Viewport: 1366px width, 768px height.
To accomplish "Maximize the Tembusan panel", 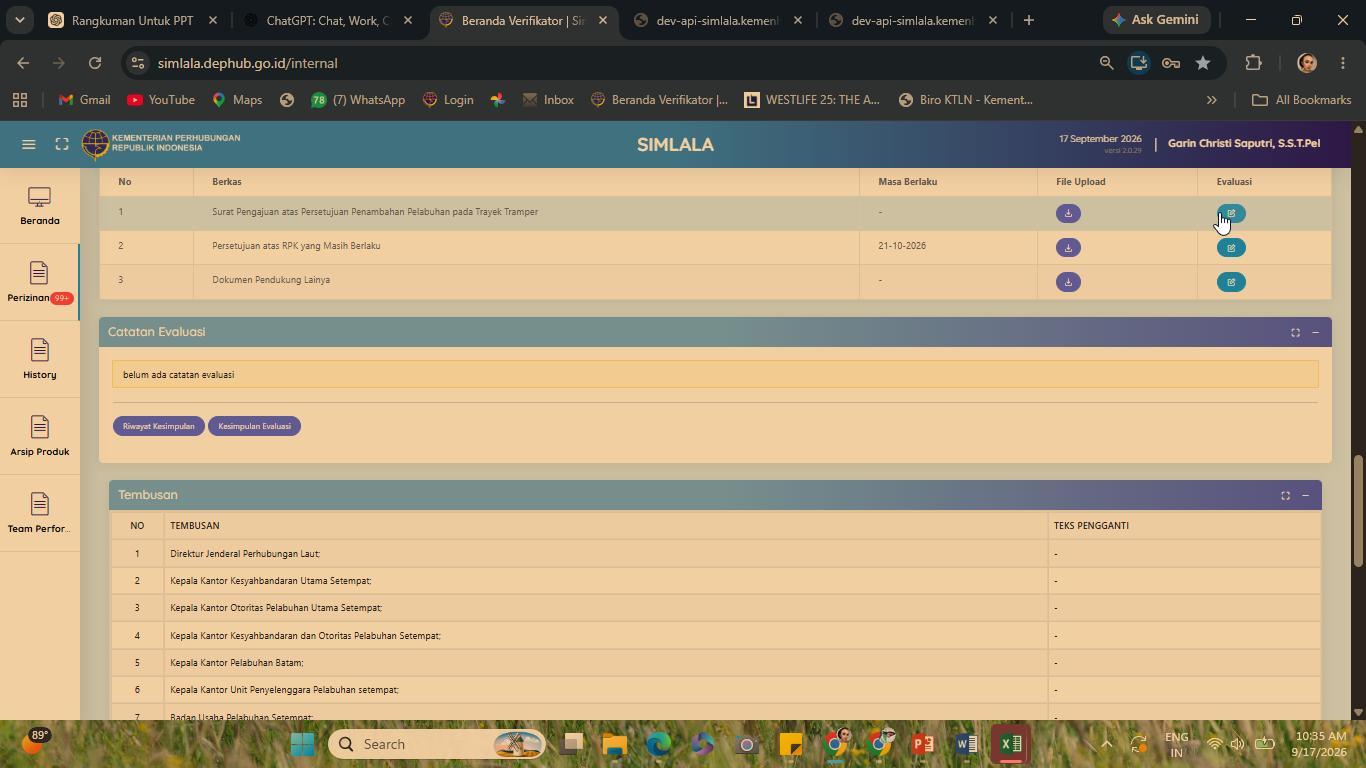I will [x=1285, y=495].
